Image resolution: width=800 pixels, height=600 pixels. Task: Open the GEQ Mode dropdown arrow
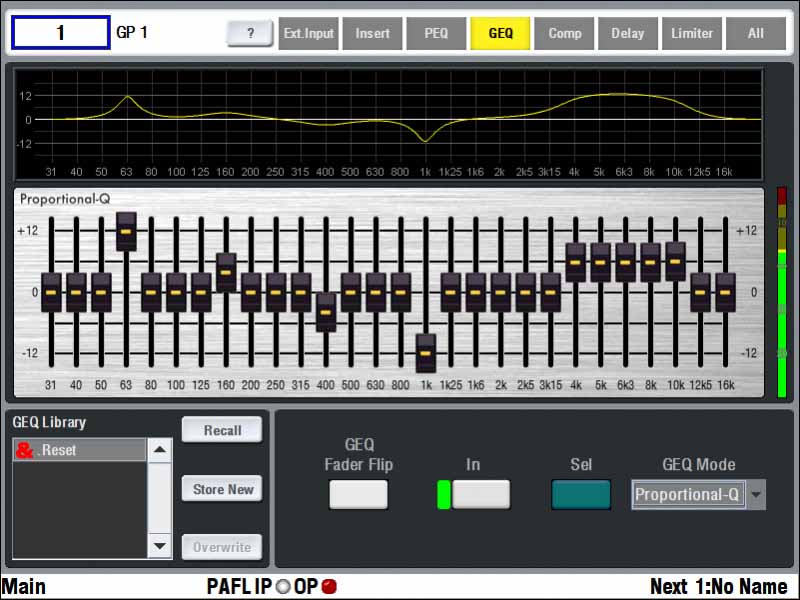point(757,494)
